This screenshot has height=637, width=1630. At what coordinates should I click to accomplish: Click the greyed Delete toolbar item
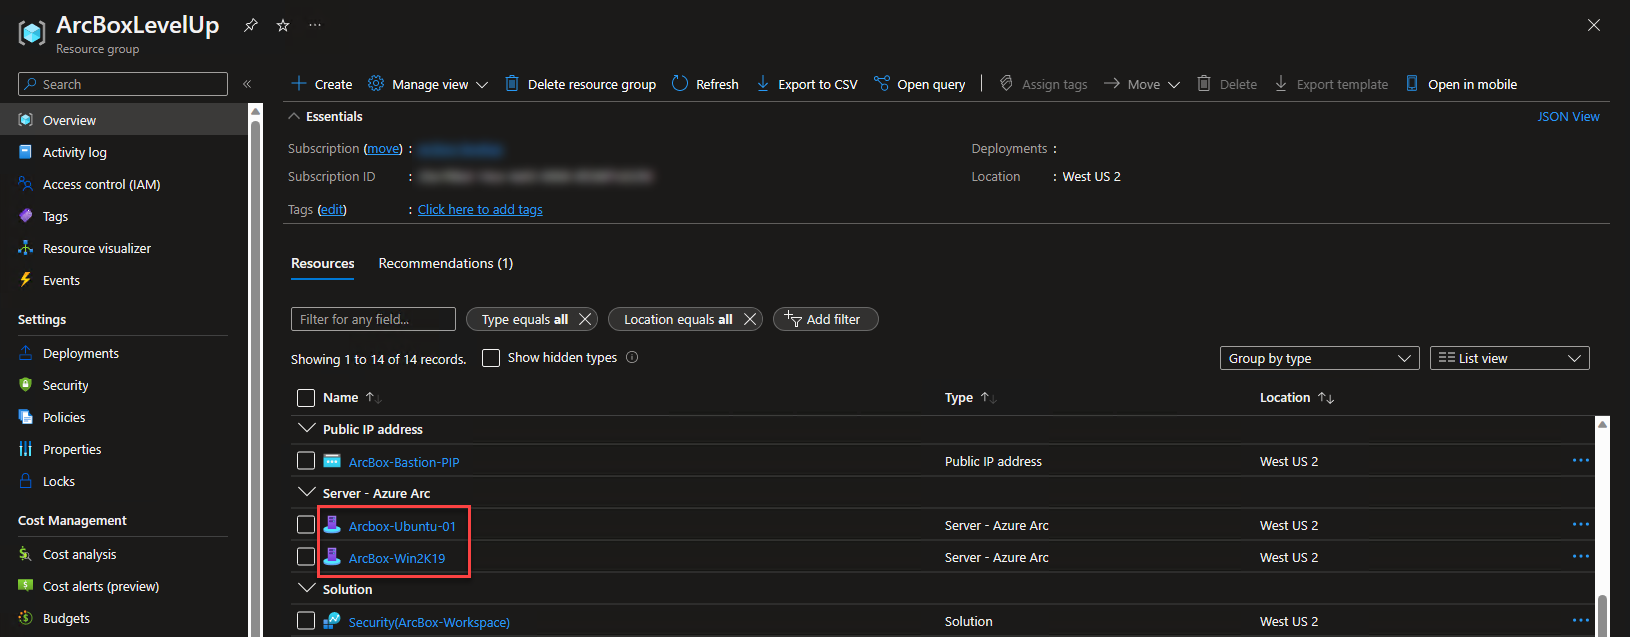1227,84
